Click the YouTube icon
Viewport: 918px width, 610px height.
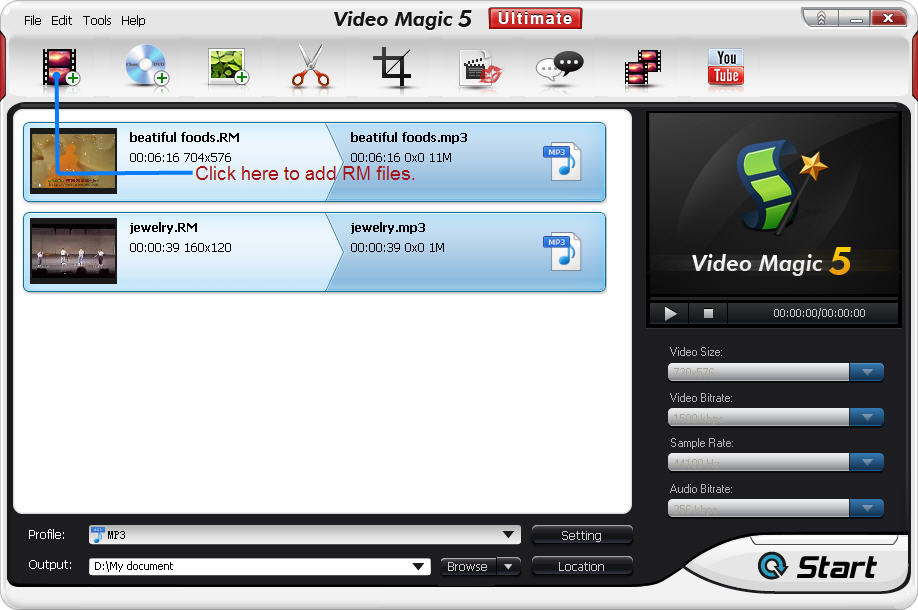coord(726,67)
